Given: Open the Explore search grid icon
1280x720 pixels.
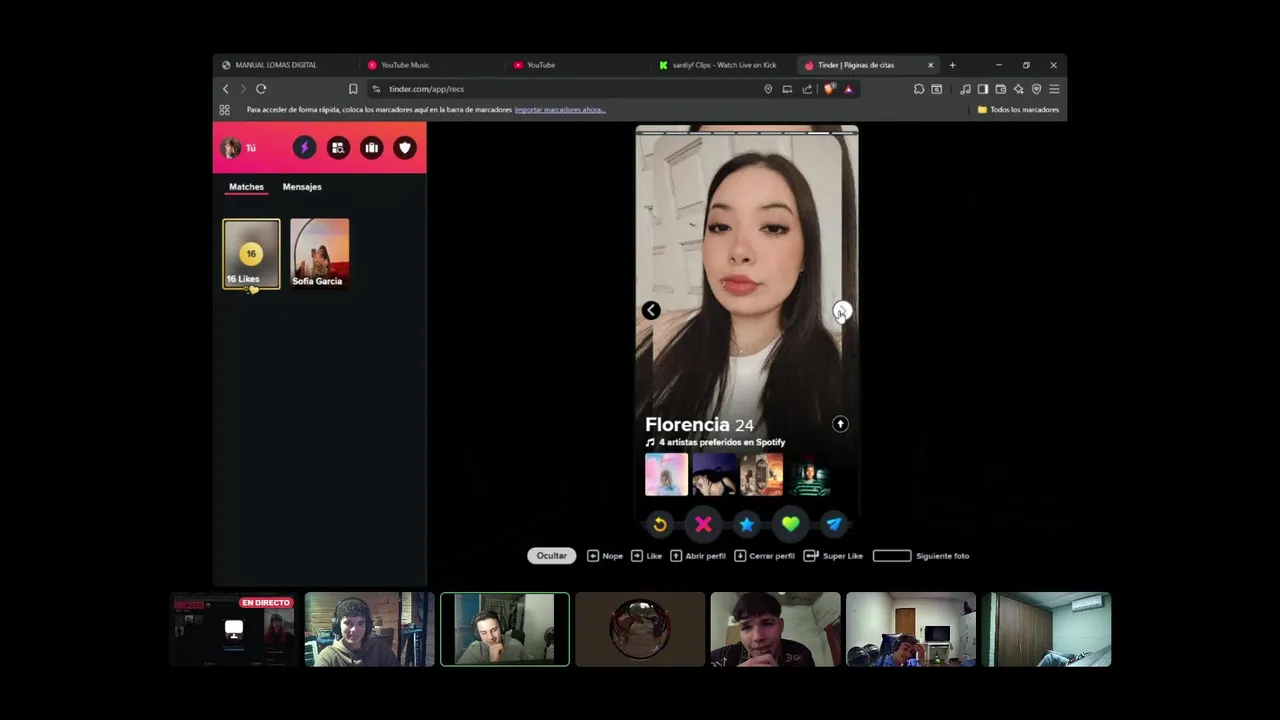Looking at the screenshot, I should point(338,148).
